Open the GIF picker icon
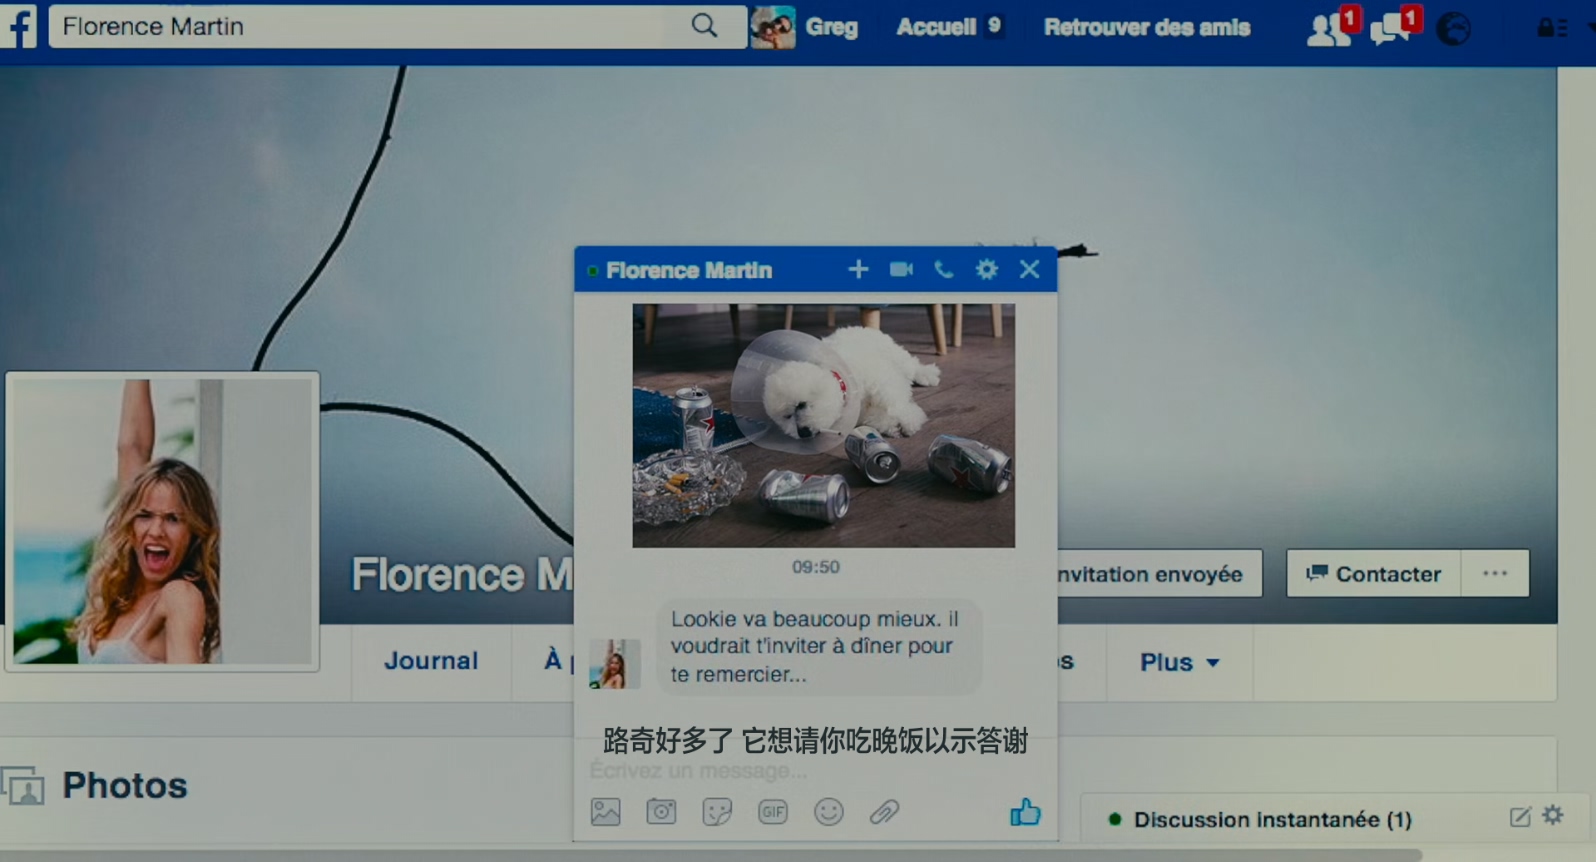Screen dimensions: 1596x862 point(773,812)
